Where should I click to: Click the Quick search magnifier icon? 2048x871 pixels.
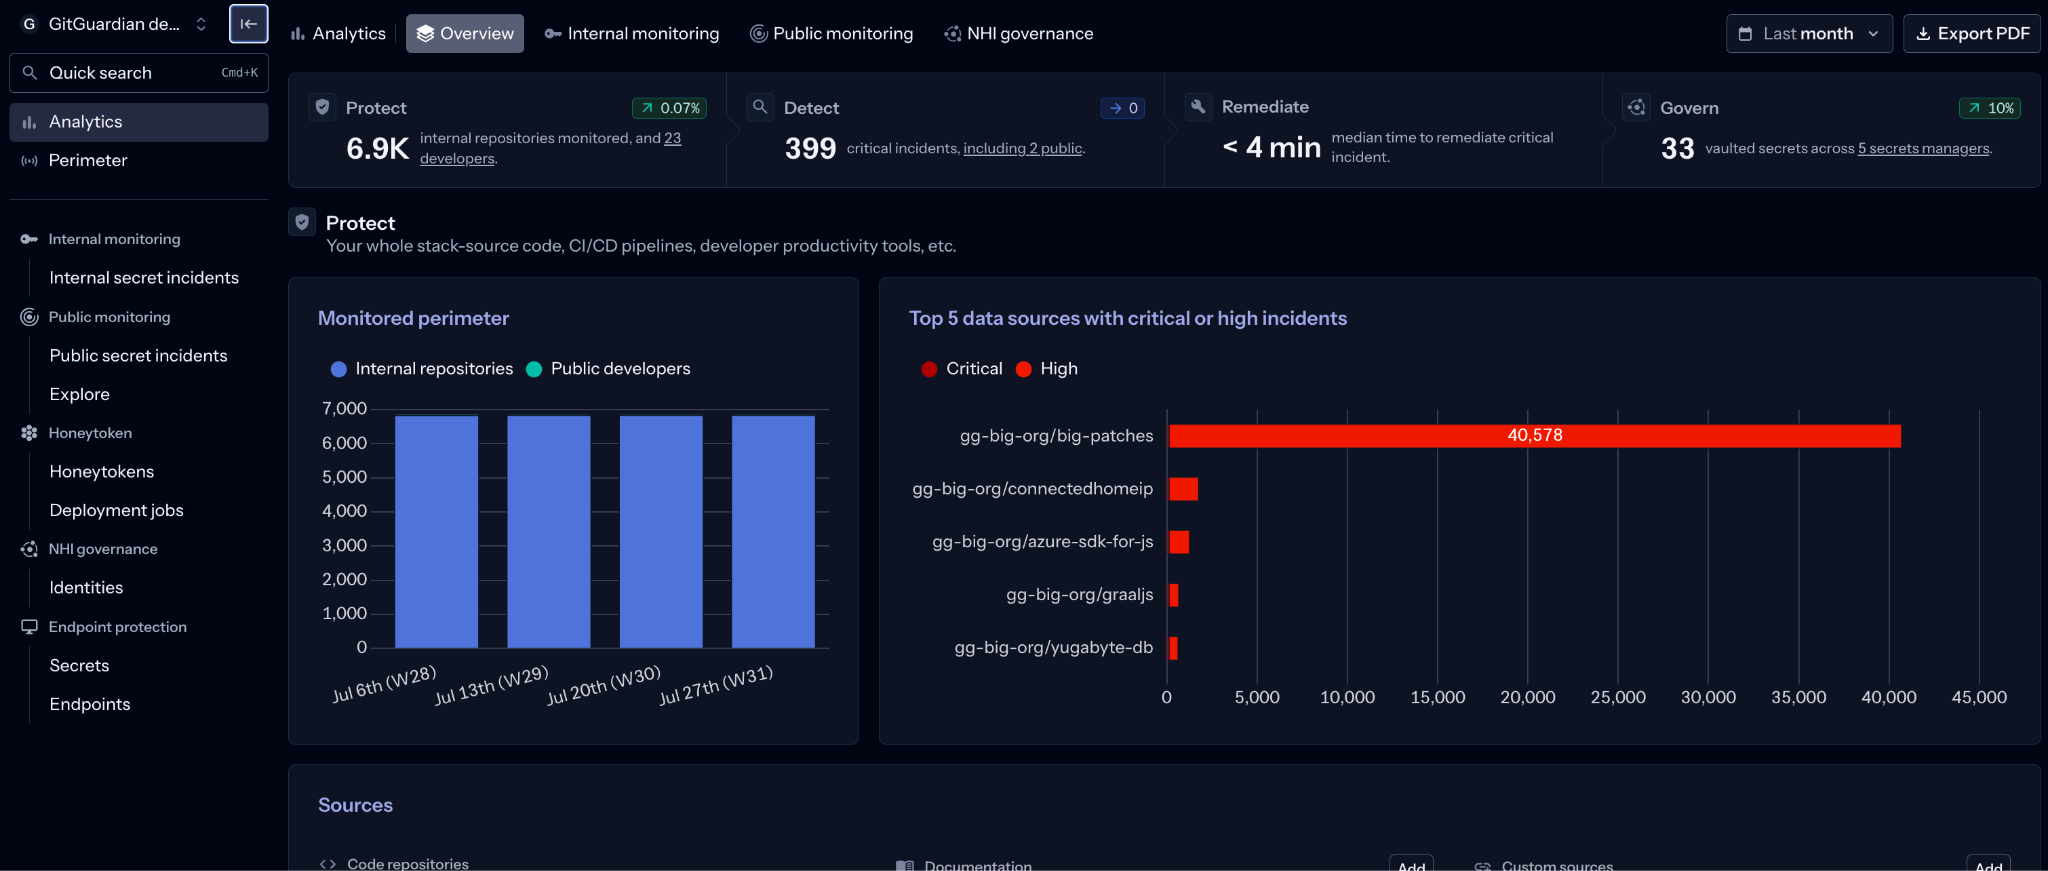[x=30, y=73]
